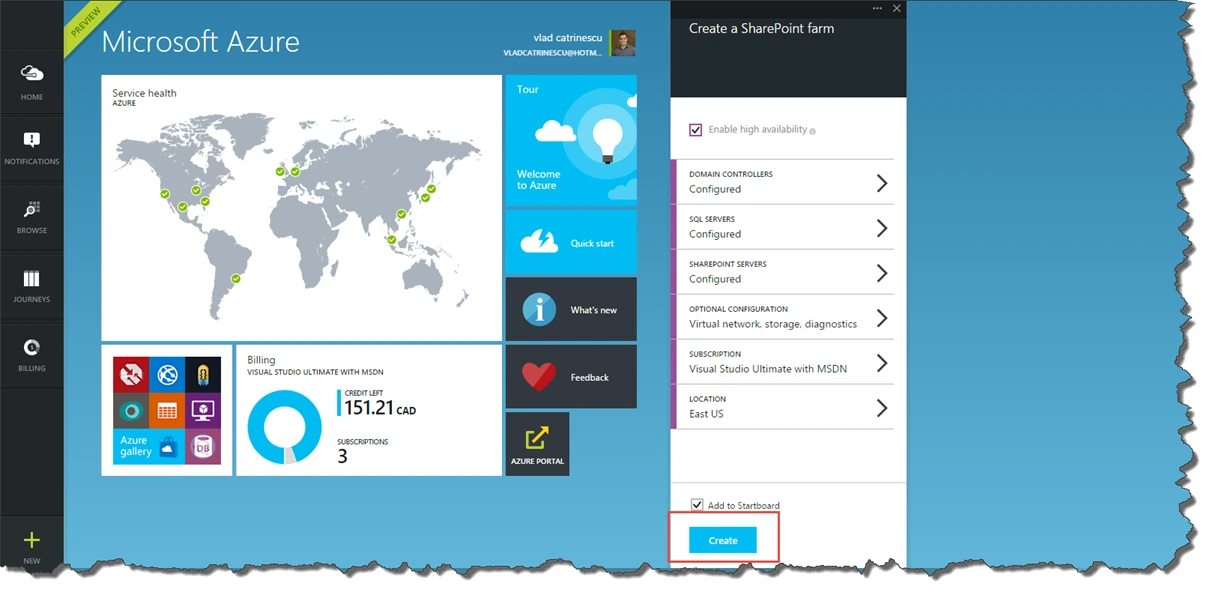Click the 'Welcome to Azure' text
Image resolution: width=1210 pixels, height=592 pixels.
point(539,180)
